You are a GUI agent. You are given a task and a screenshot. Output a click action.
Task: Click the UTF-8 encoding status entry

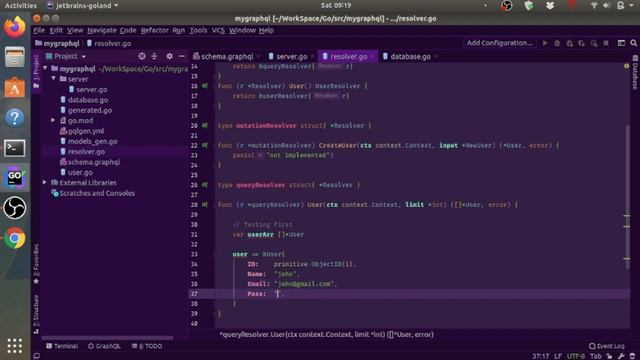(x=576, y=356)
